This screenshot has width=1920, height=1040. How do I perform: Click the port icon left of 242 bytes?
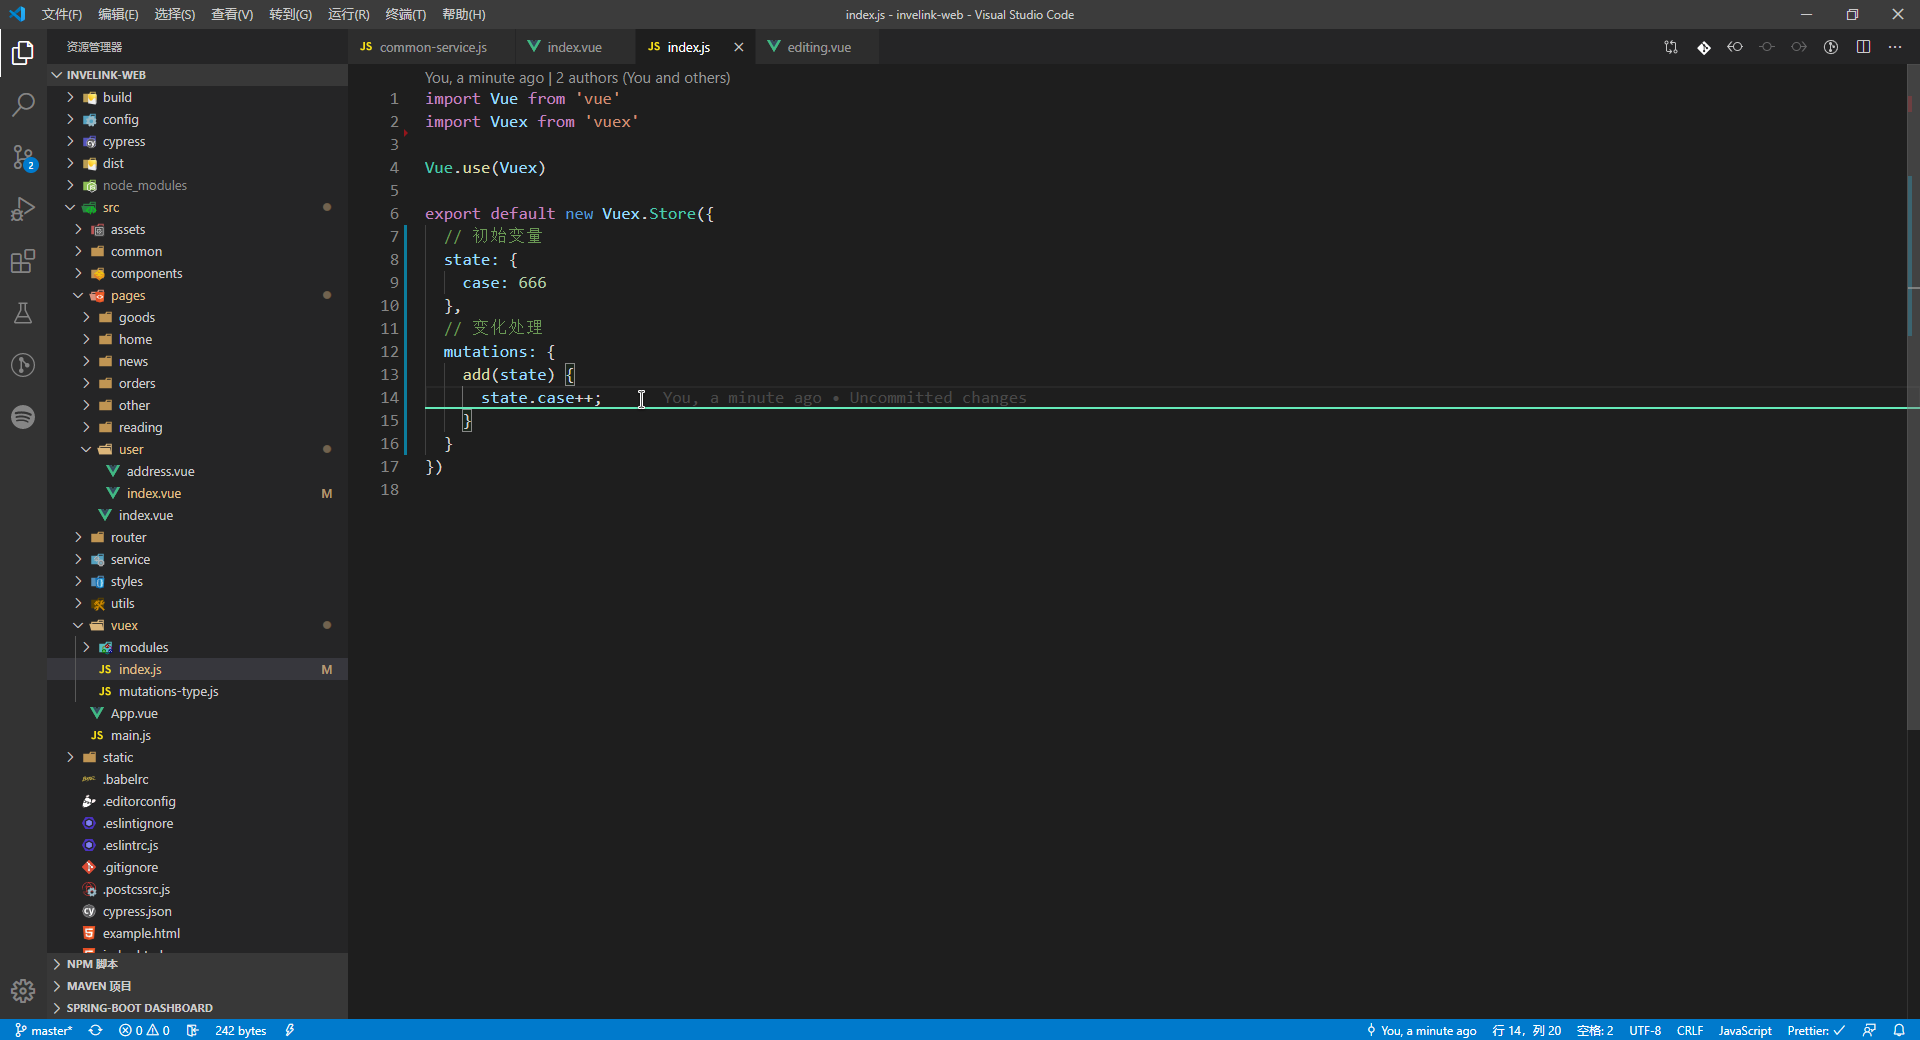point(193,1030)
